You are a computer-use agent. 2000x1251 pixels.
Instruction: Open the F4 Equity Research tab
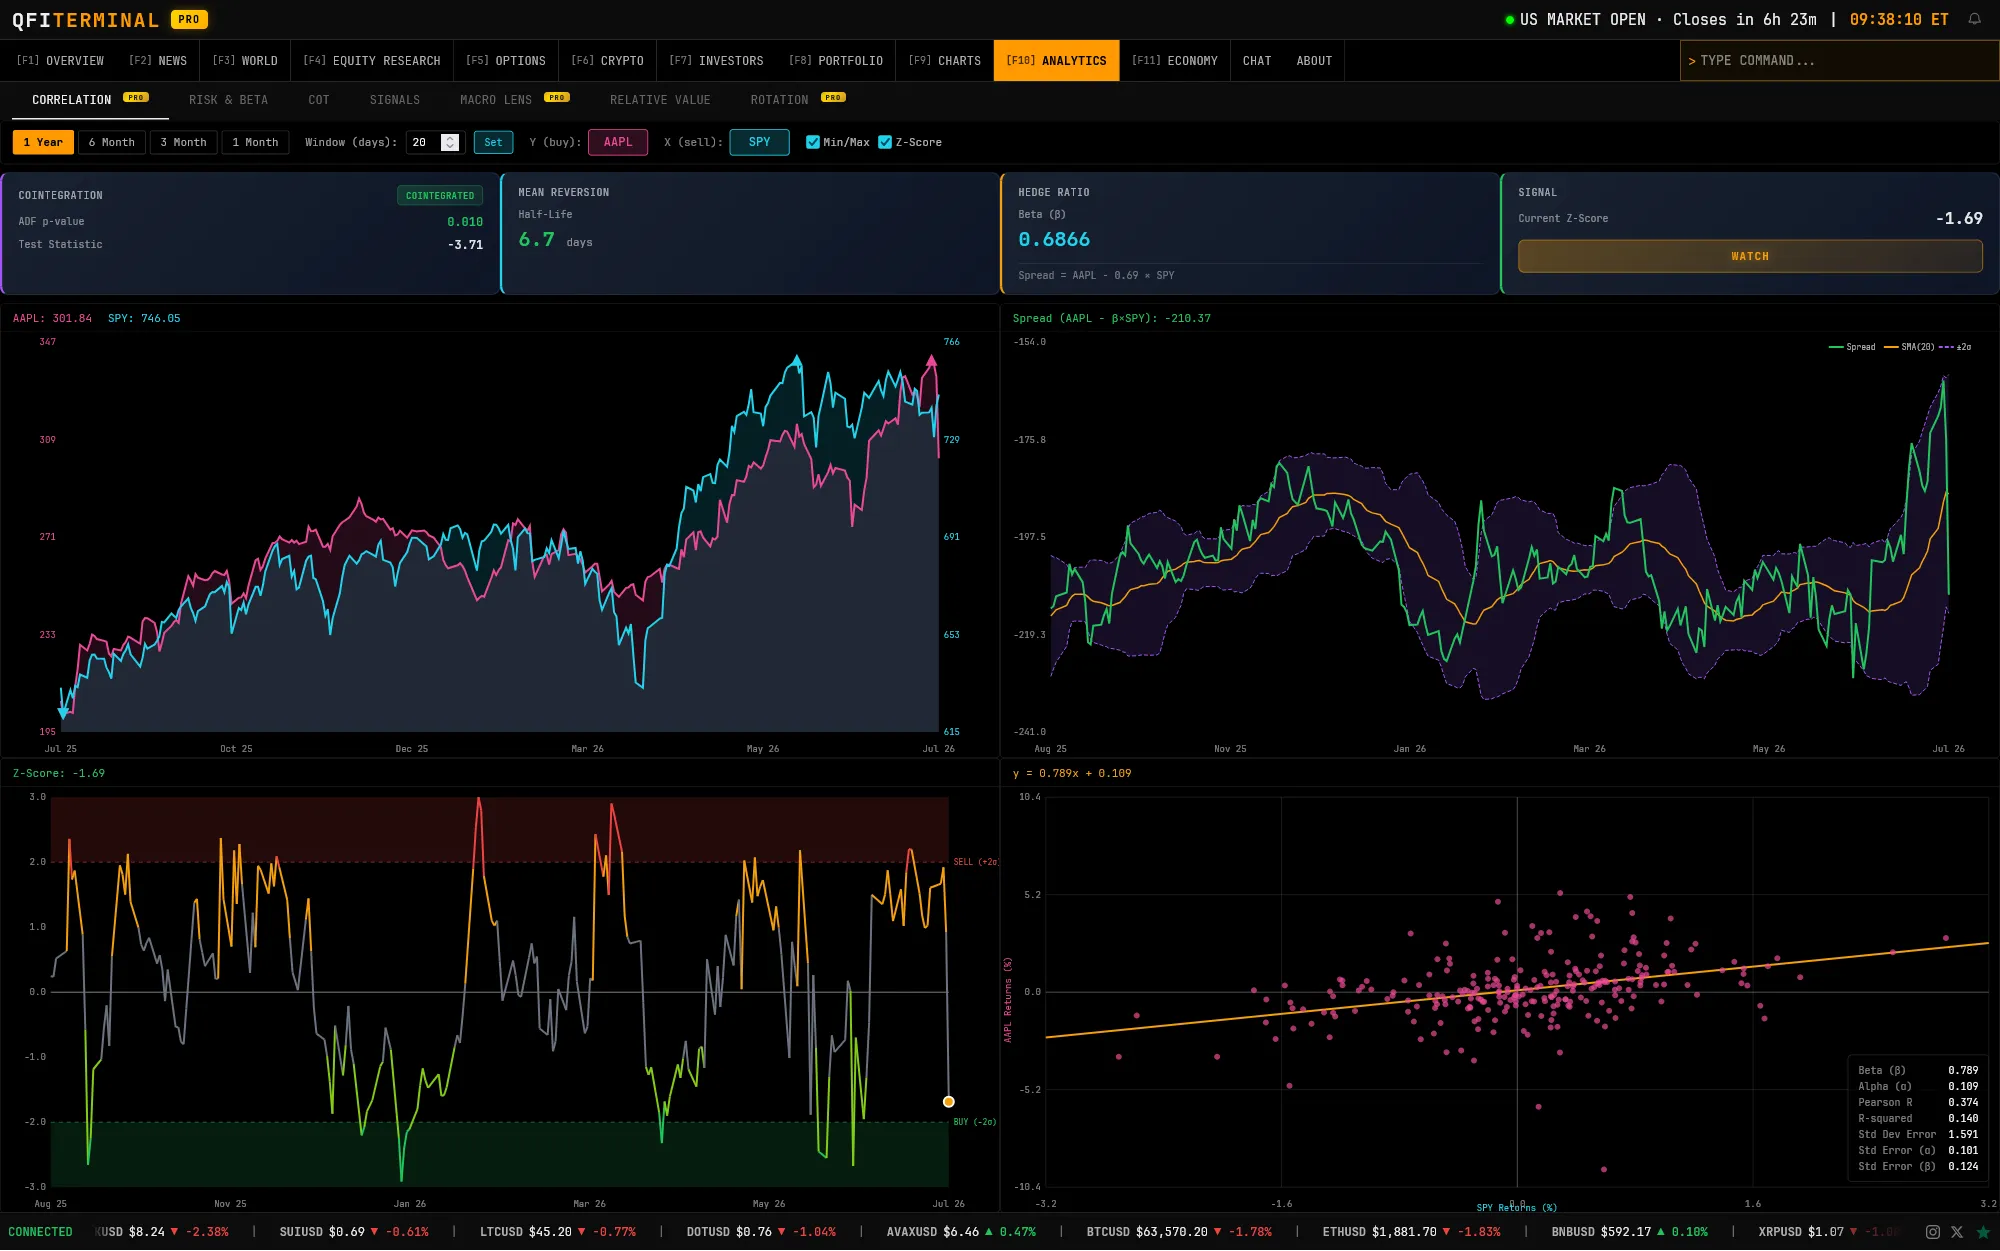[372, 61]
